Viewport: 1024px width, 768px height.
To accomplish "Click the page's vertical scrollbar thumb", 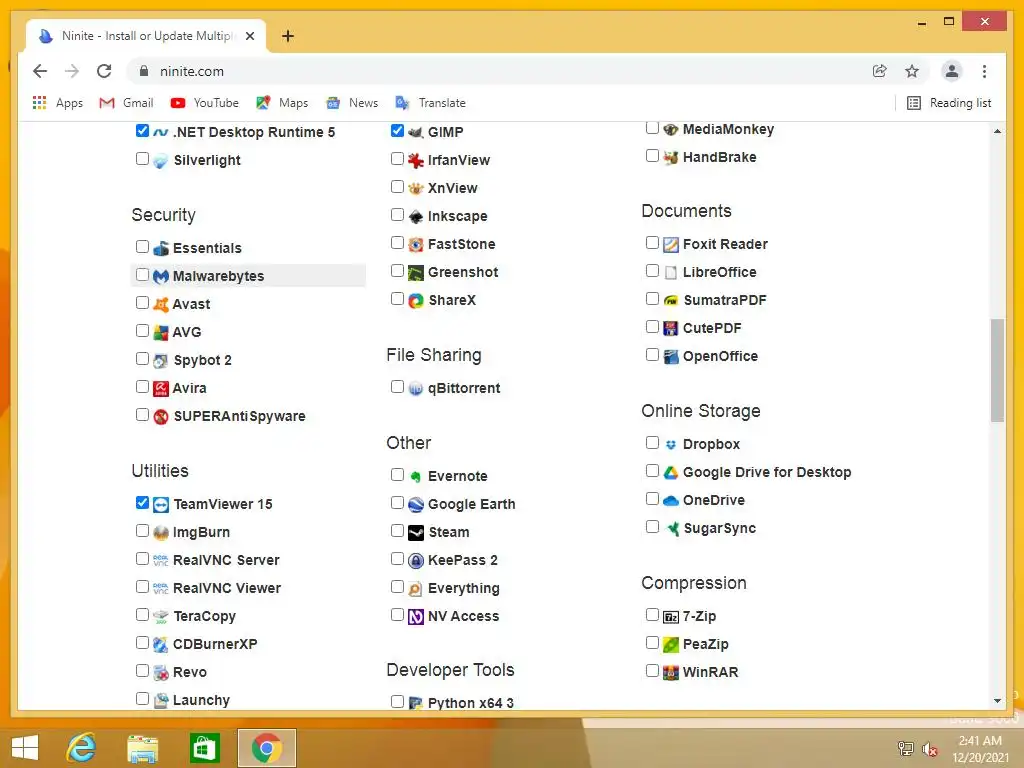I will pyautogui.click(x=997, y=370).
